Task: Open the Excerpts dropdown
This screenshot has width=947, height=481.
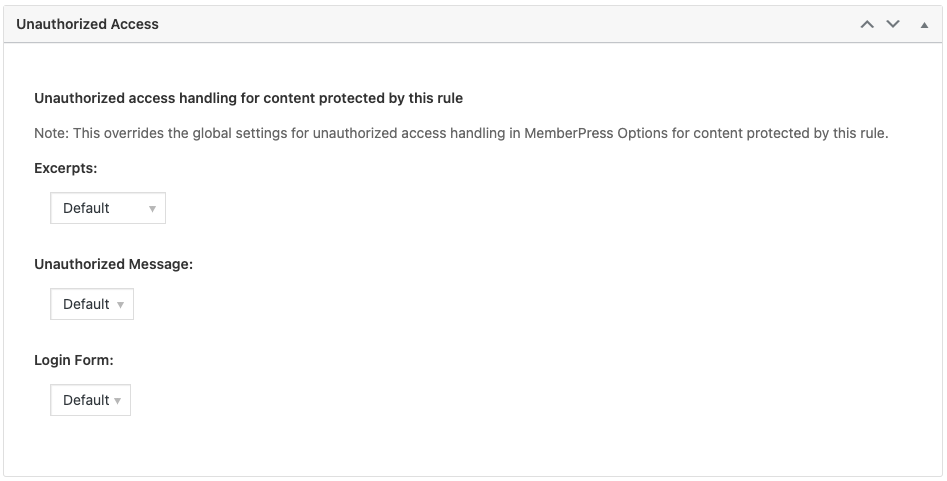Action: click(x=108, y=208)
